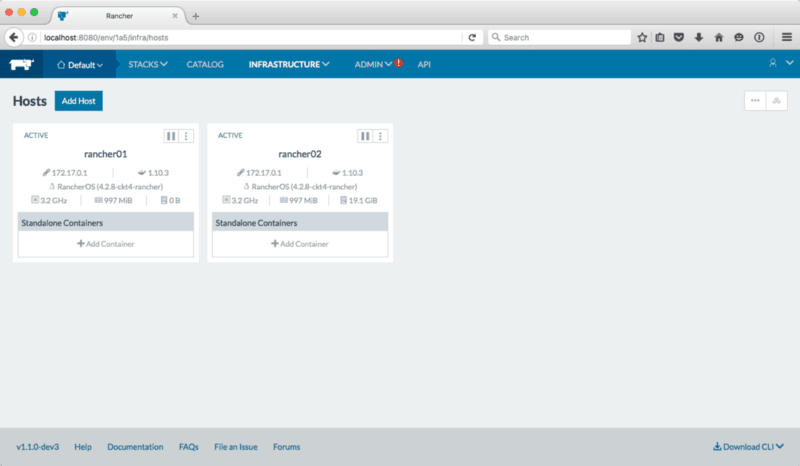Open the Stacks dropdown menu

[148, 64]
